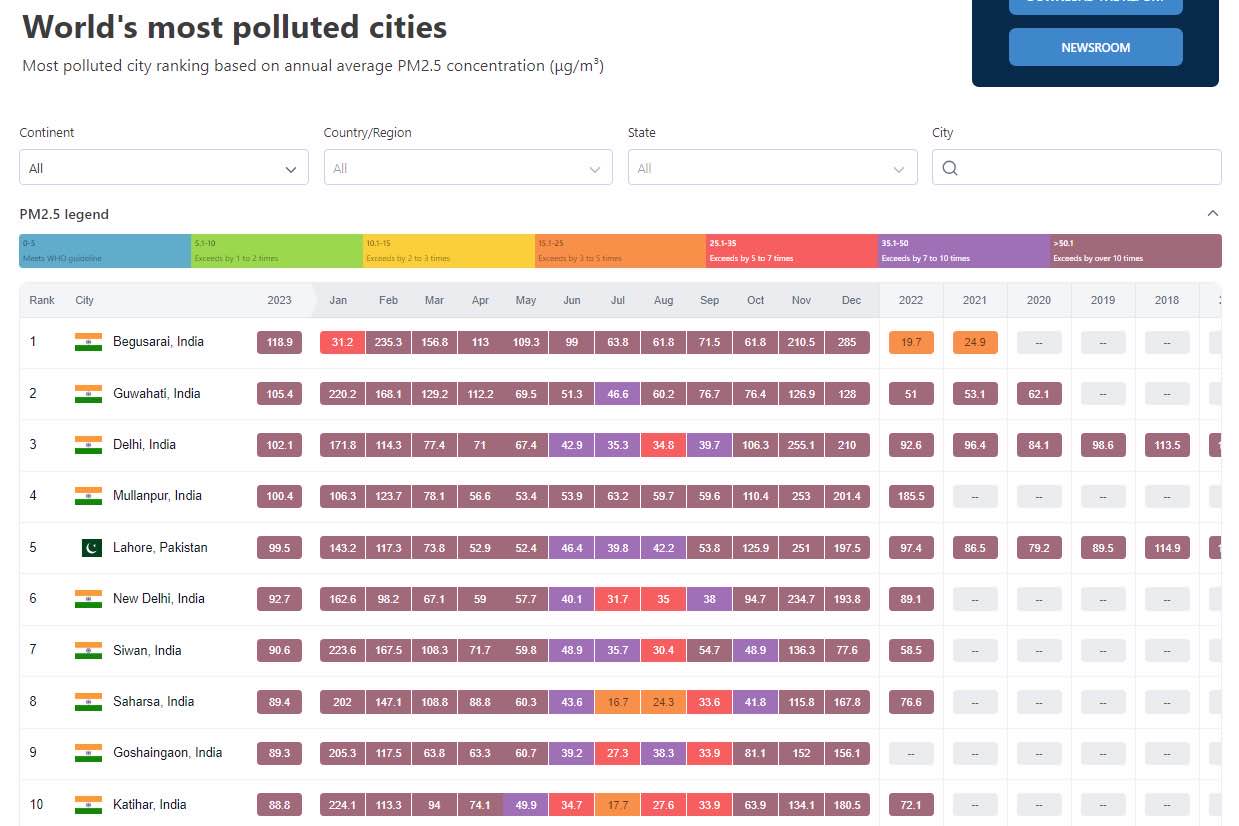Click Katihar's July value 17.7
Viewport: 1239px width, 826px height.
click(618, 805)
